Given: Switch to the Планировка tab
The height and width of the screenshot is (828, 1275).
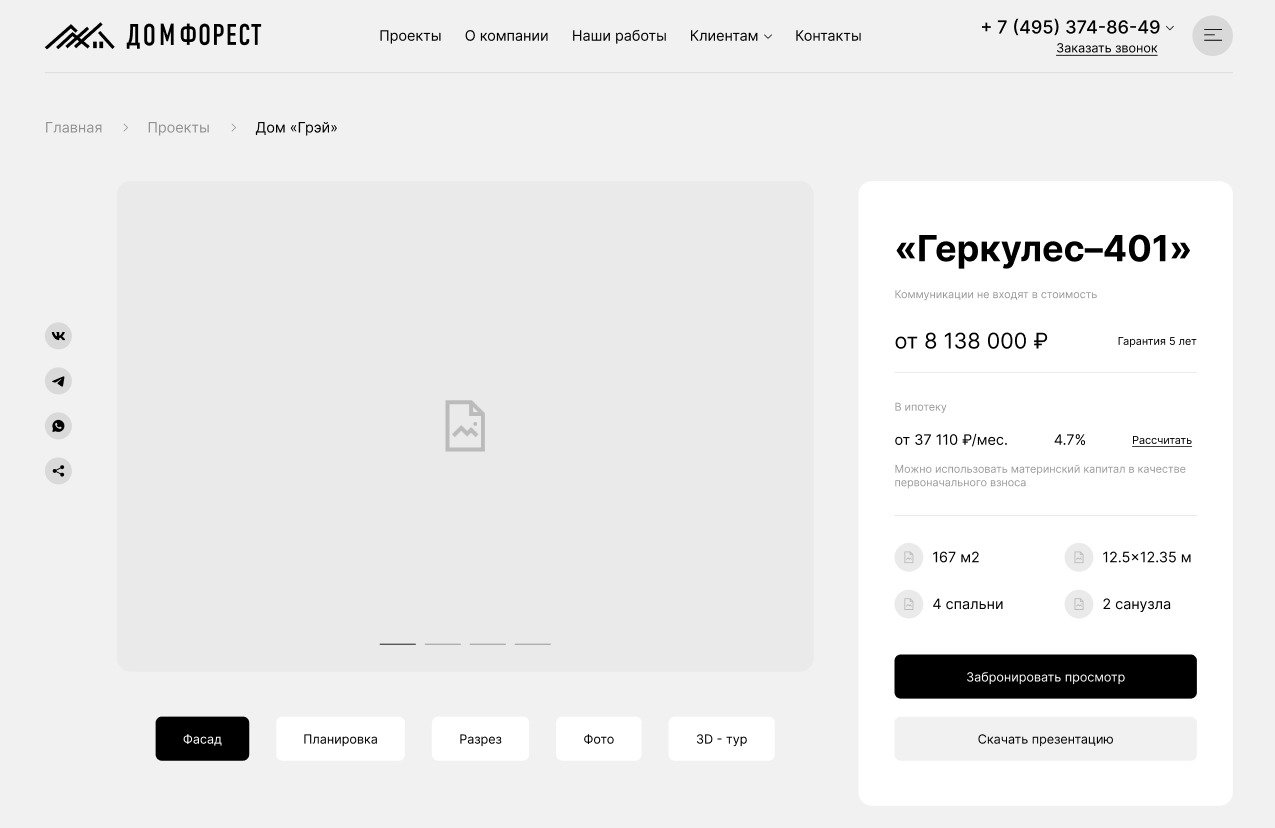Looking at the screenshot, I should point(340,739).
